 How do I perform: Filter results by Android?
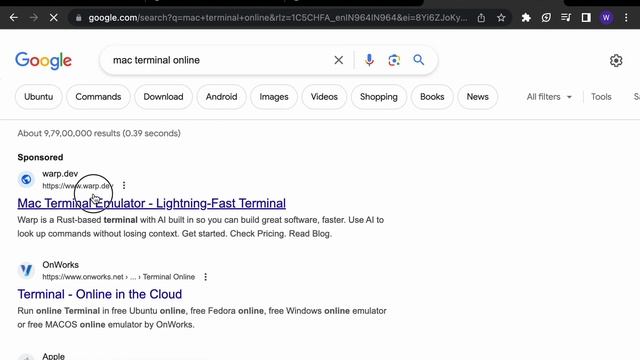click(221, 97)
